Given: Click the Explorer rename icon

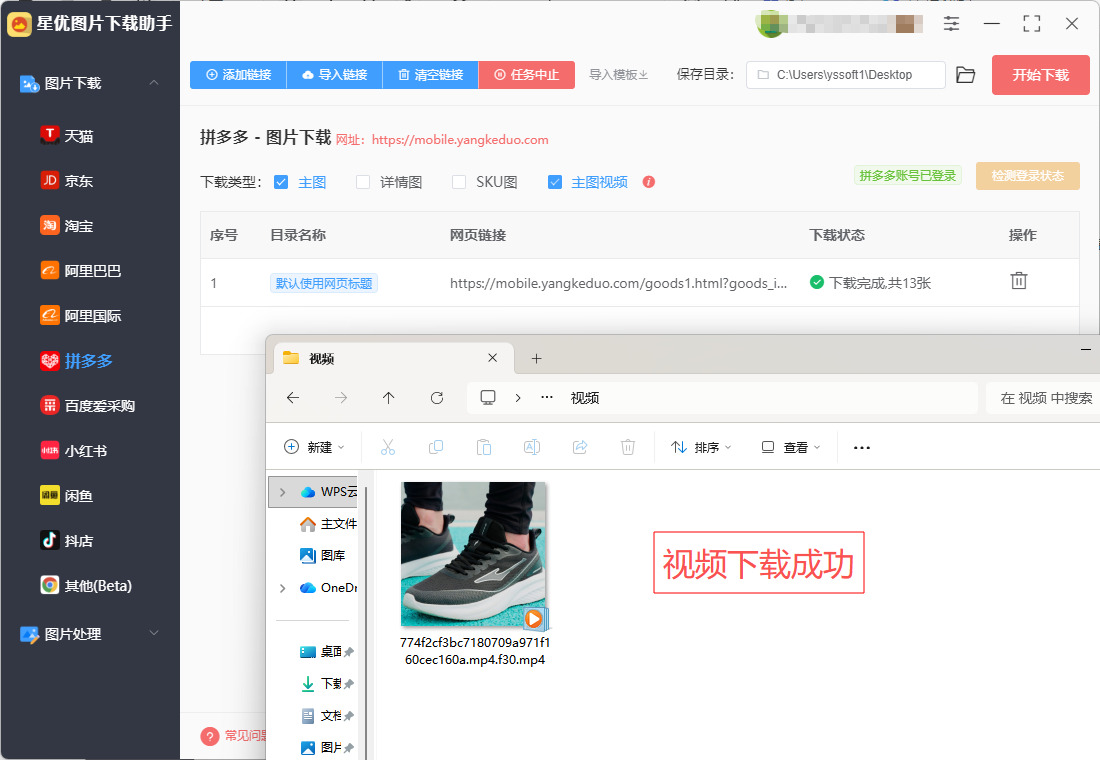Looking at the screenshot, I should coord(532,447).
